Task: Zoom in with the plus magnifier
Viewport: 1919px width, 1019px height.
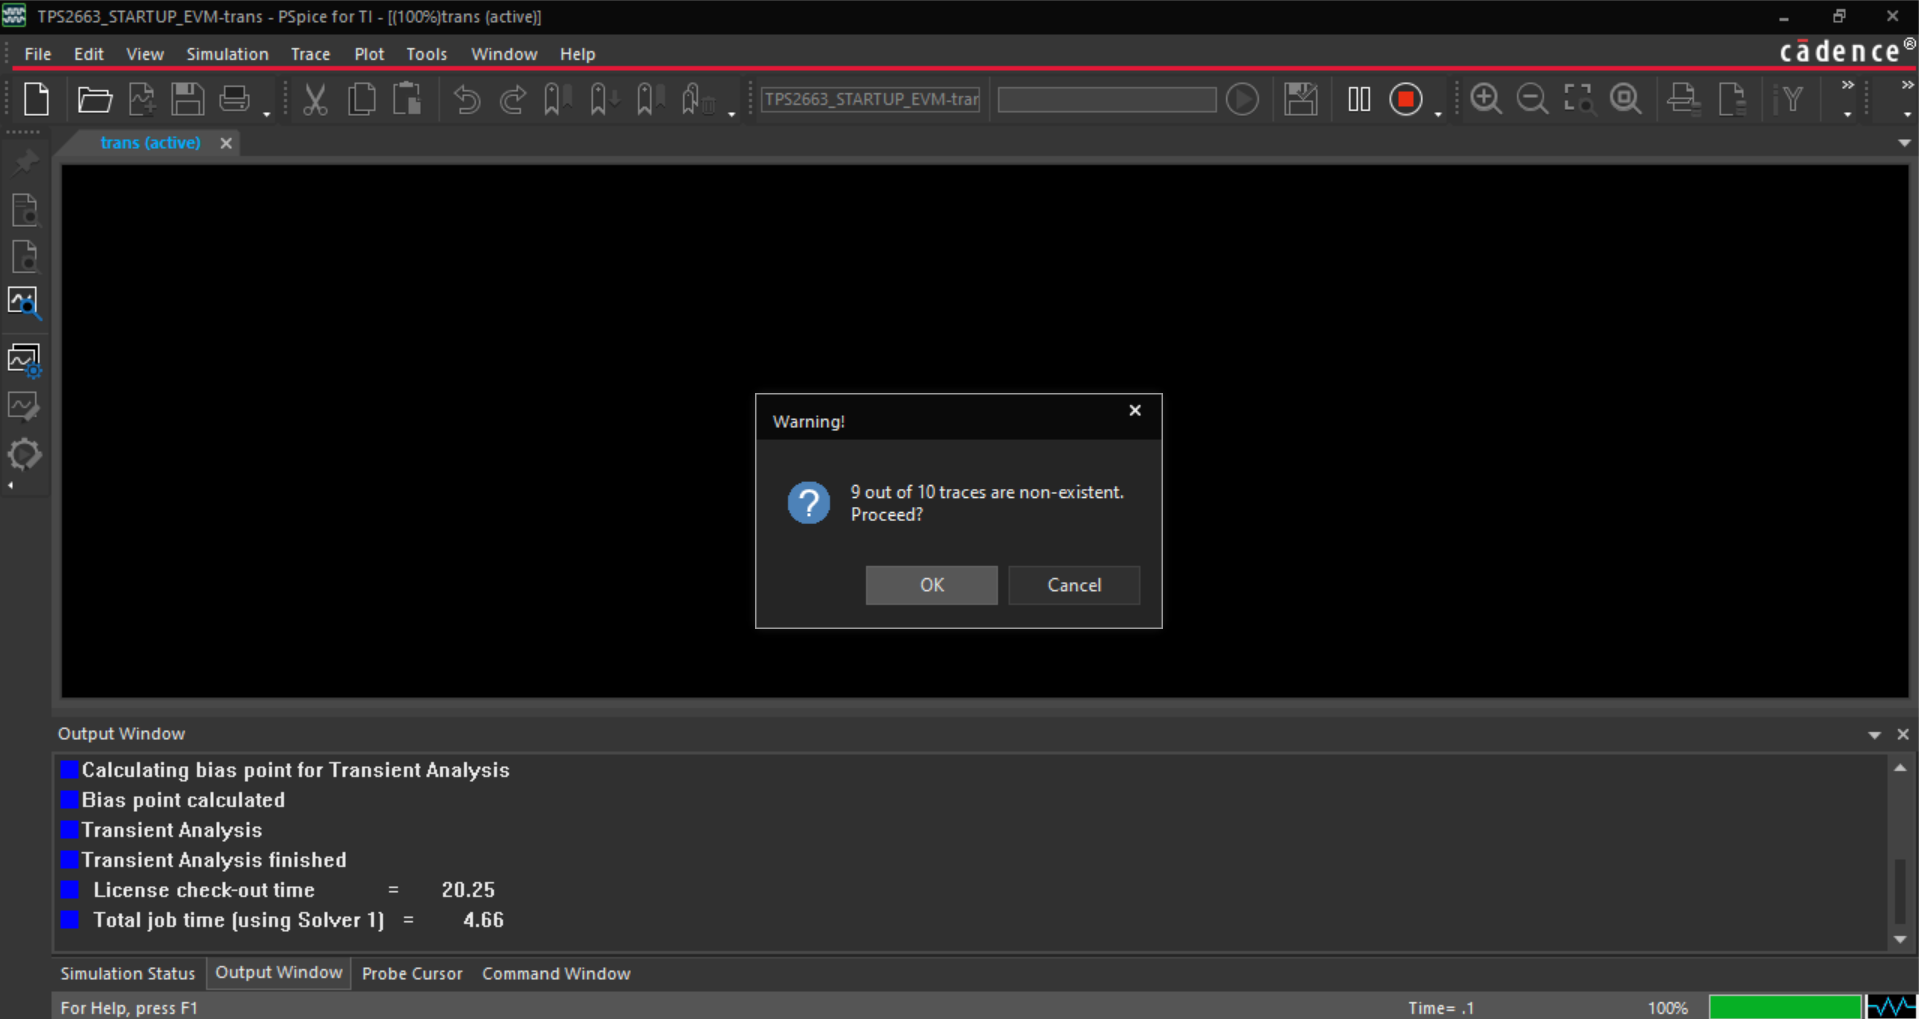Action: 1486,99
